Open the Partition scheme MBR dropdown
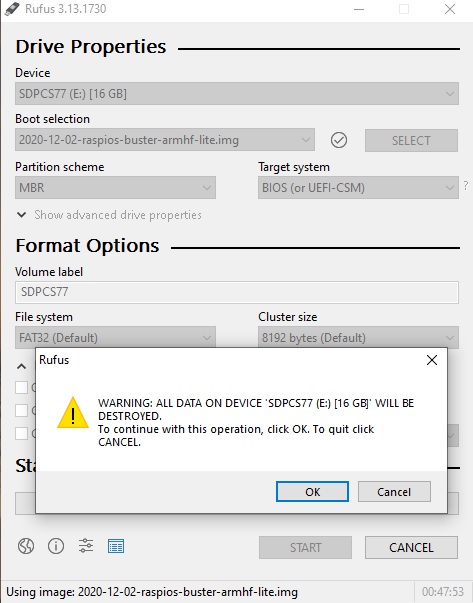The height and width of the screenshot is (603, 473). [115, 188]
